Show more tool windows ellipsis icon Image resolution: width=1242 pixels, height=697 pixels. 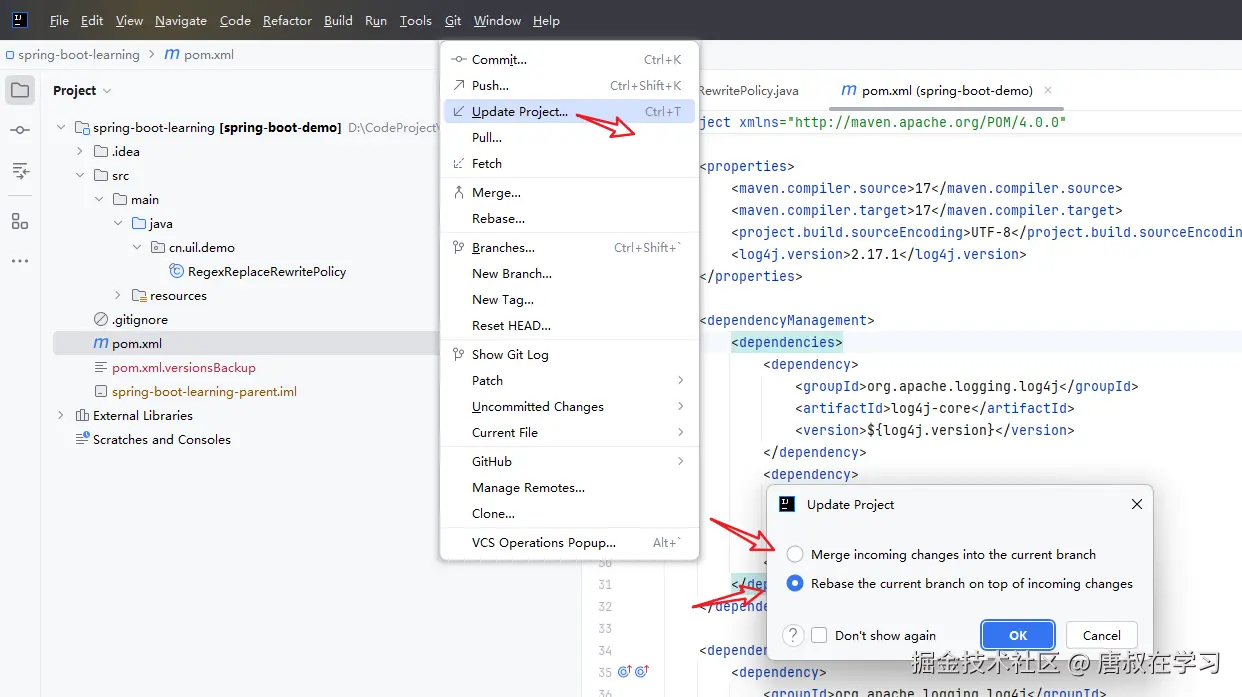pos(20,261)
